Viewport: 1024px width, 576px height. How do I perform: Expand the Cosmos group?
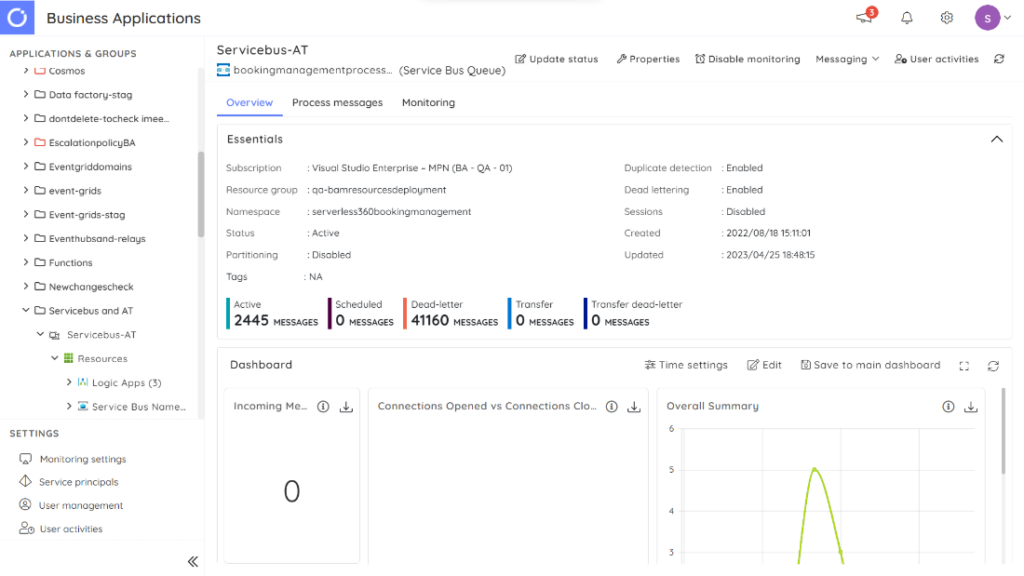point(25,71)
